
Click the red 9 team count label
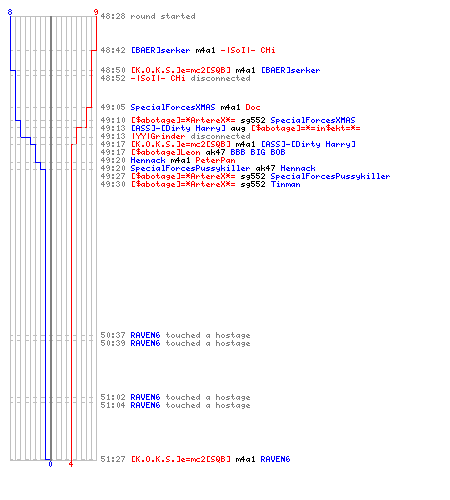coord(96,12)
